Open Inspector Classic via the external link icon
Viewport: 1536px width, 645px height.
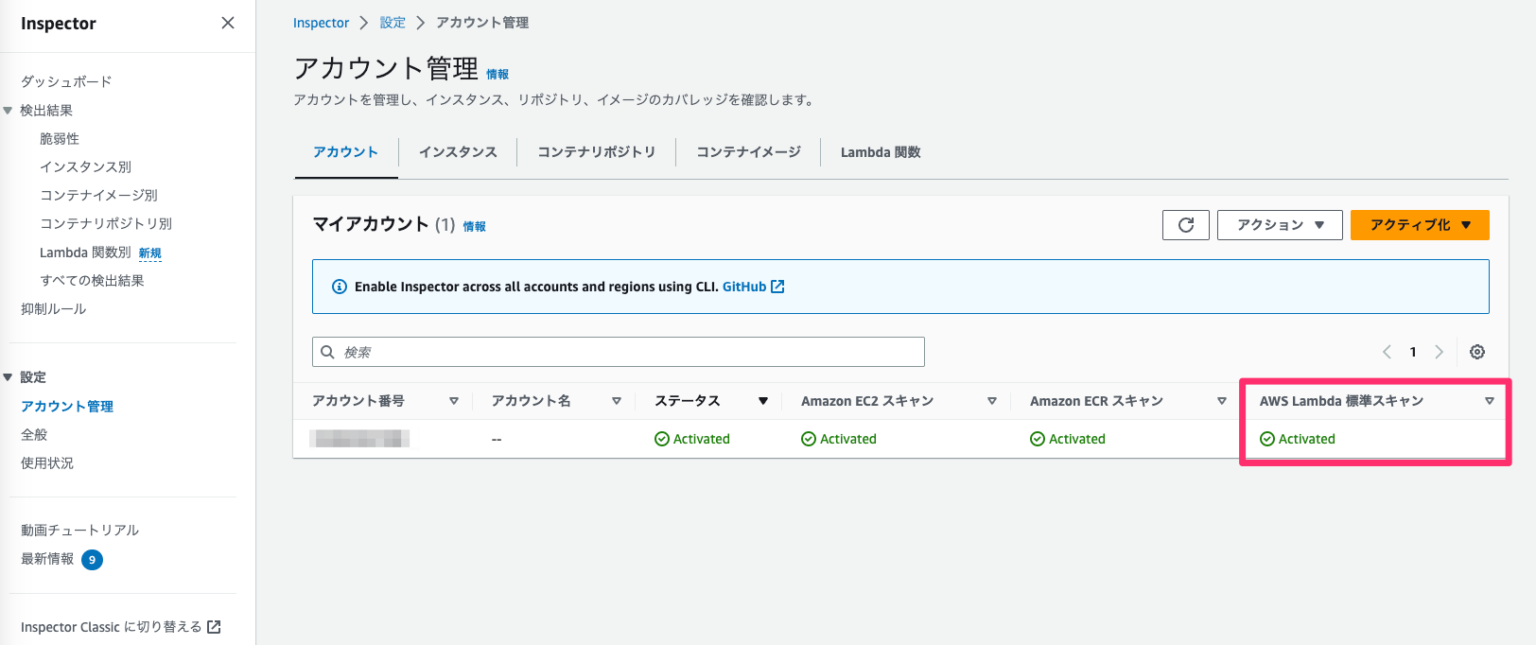[211, 626]
